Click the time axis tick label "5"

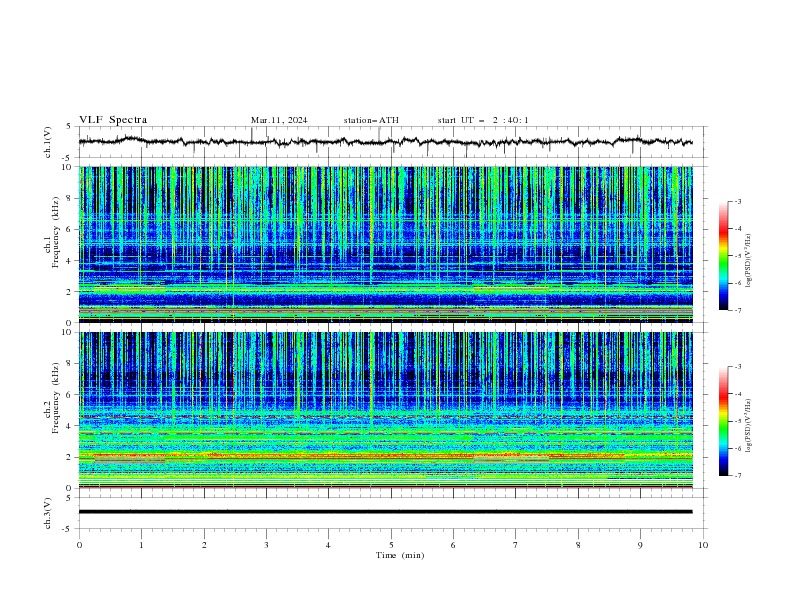[x=391, y=545]
